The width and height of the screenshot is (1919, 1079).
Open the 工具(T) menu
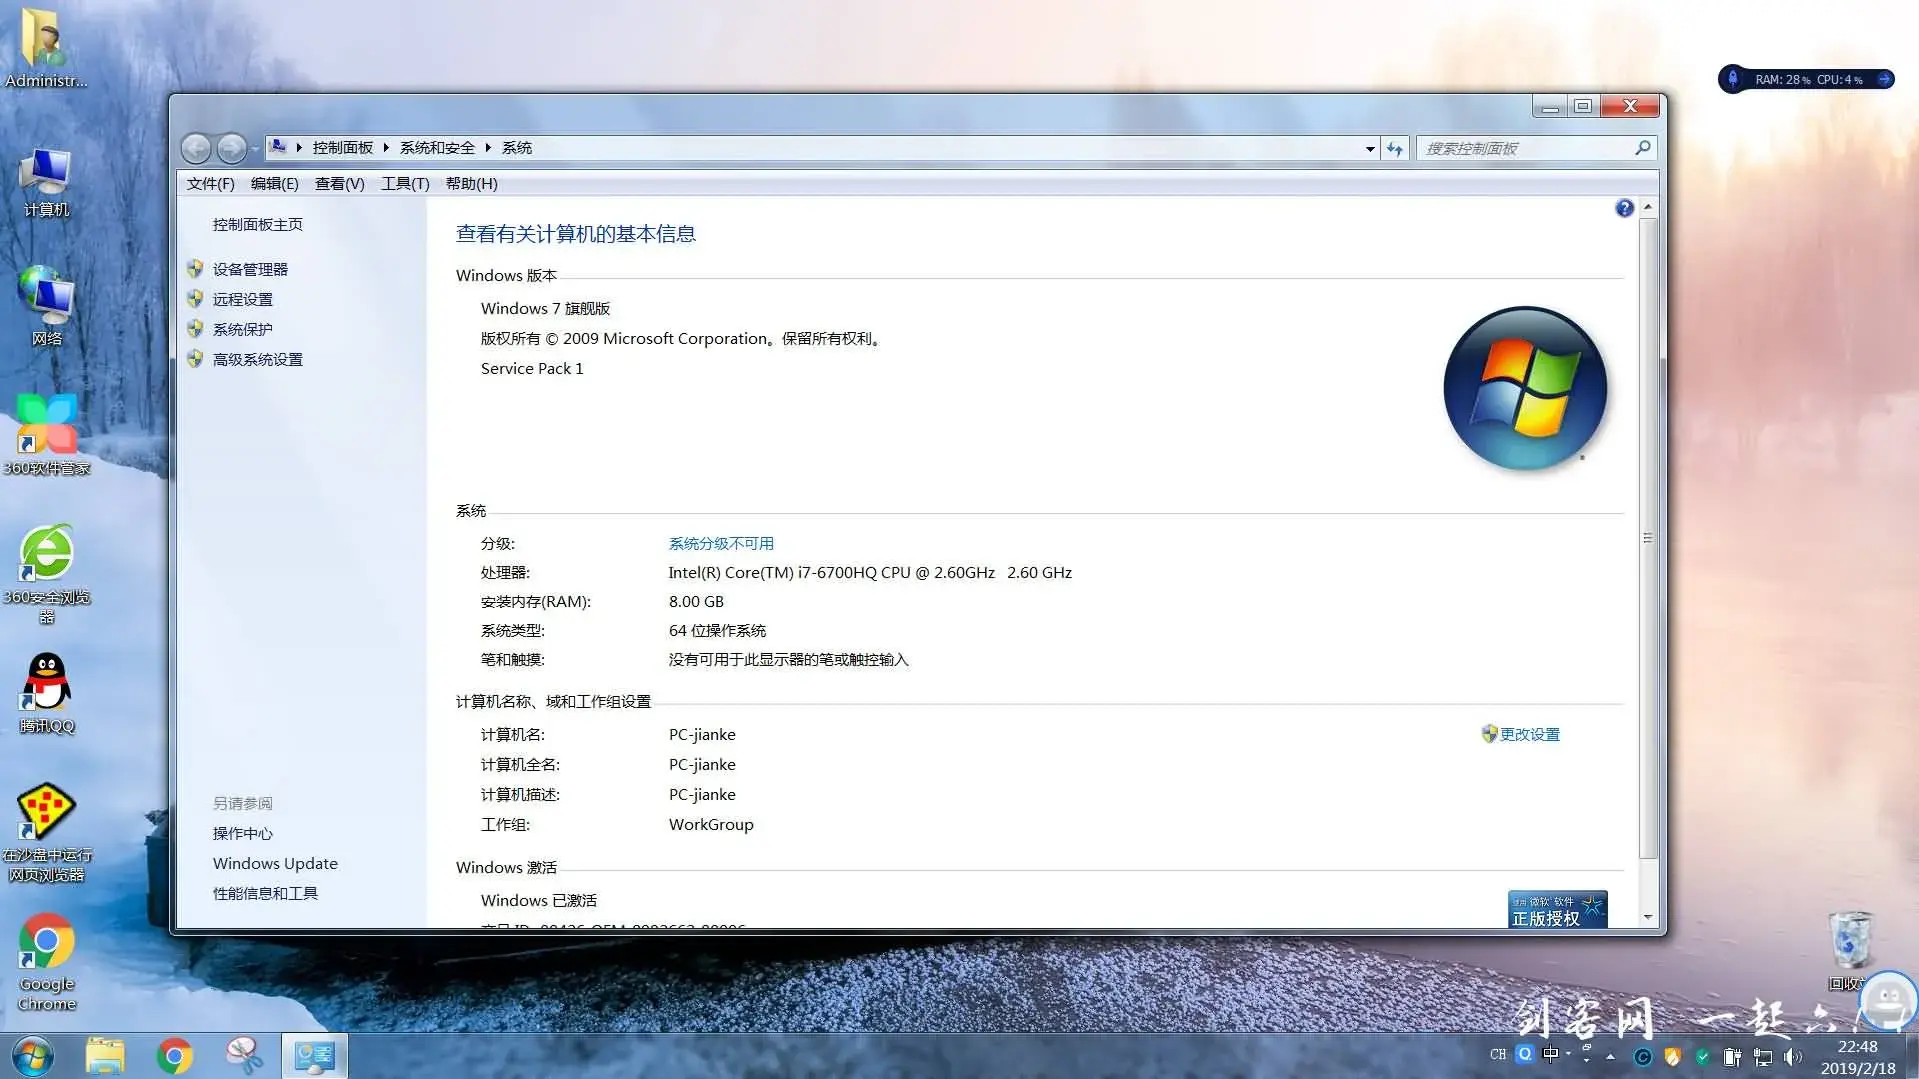click(405, 184)
